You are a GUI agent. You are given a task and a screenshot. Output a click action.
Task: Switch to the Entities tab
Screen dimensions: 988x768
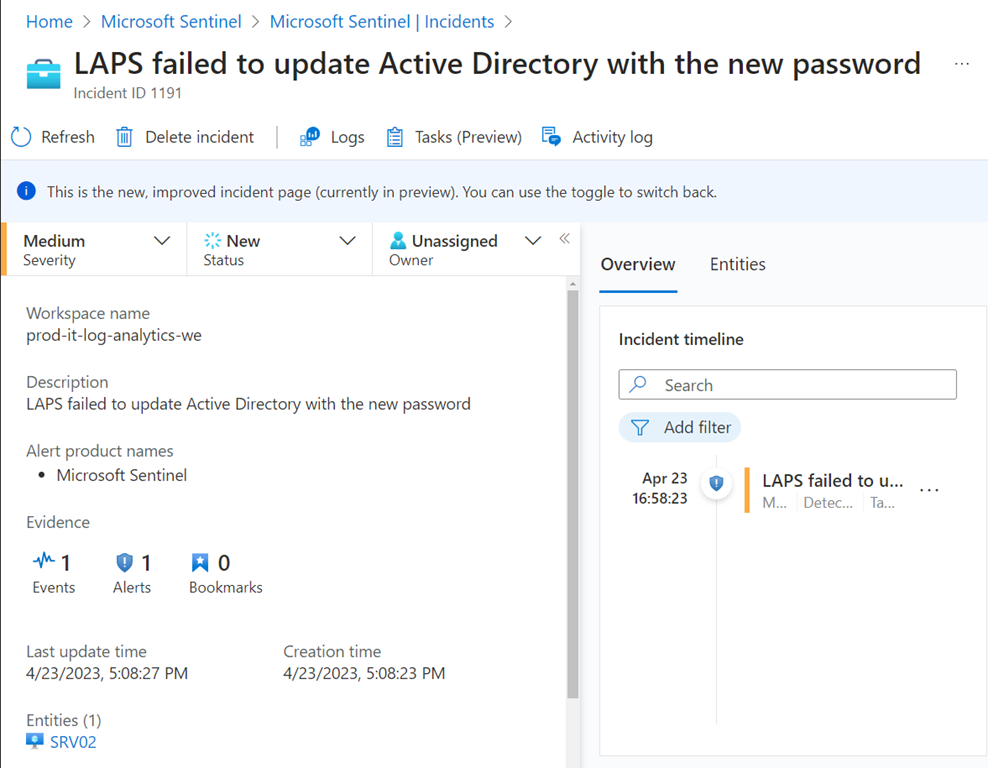click(x=737, y=265)
